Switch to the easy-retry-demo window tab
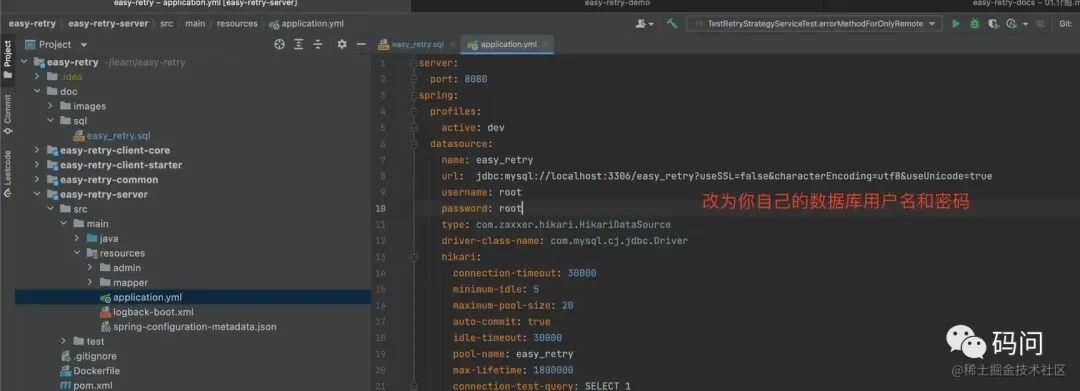This screenshot has height=391, width=1080. pos(617,3)
